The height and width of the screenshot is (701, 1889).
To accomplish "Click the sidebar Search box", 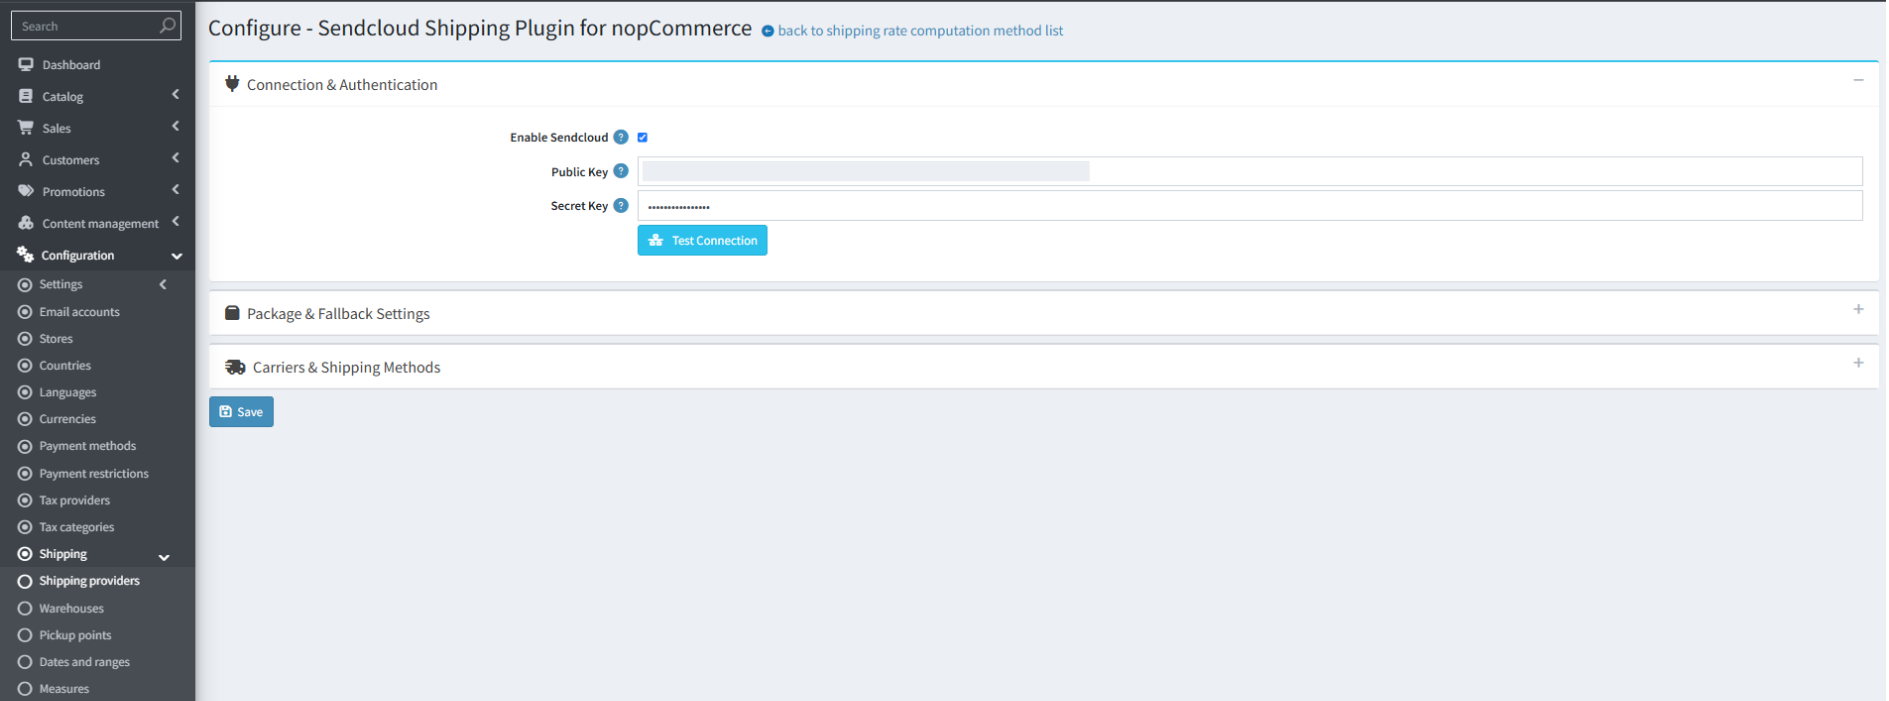I will click(96, 26).
